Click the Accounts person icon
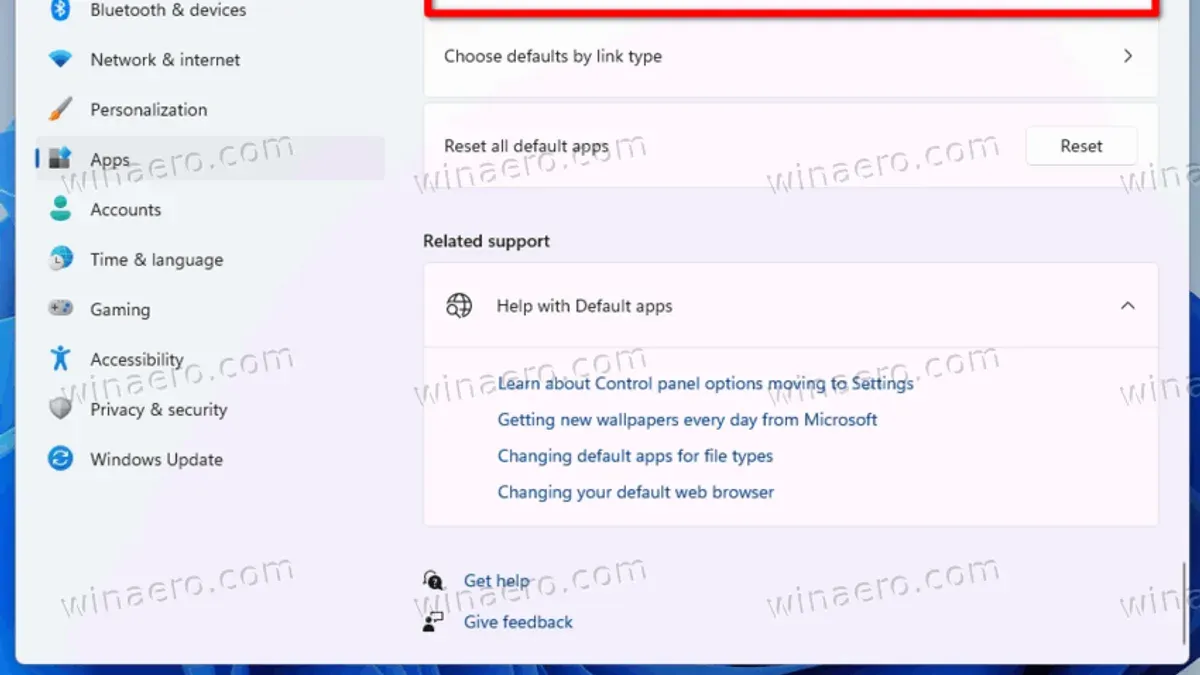The height and width of the screenshot is (675, 1200). click(x=61, y=209)
